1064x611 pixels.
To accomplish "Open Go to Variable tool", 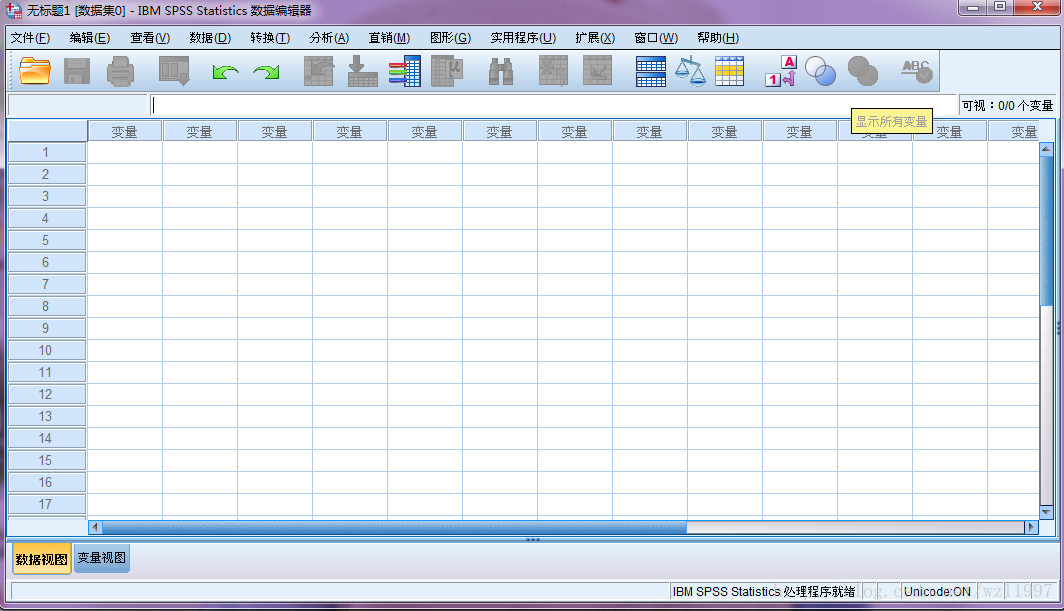I will pos(362,71).
